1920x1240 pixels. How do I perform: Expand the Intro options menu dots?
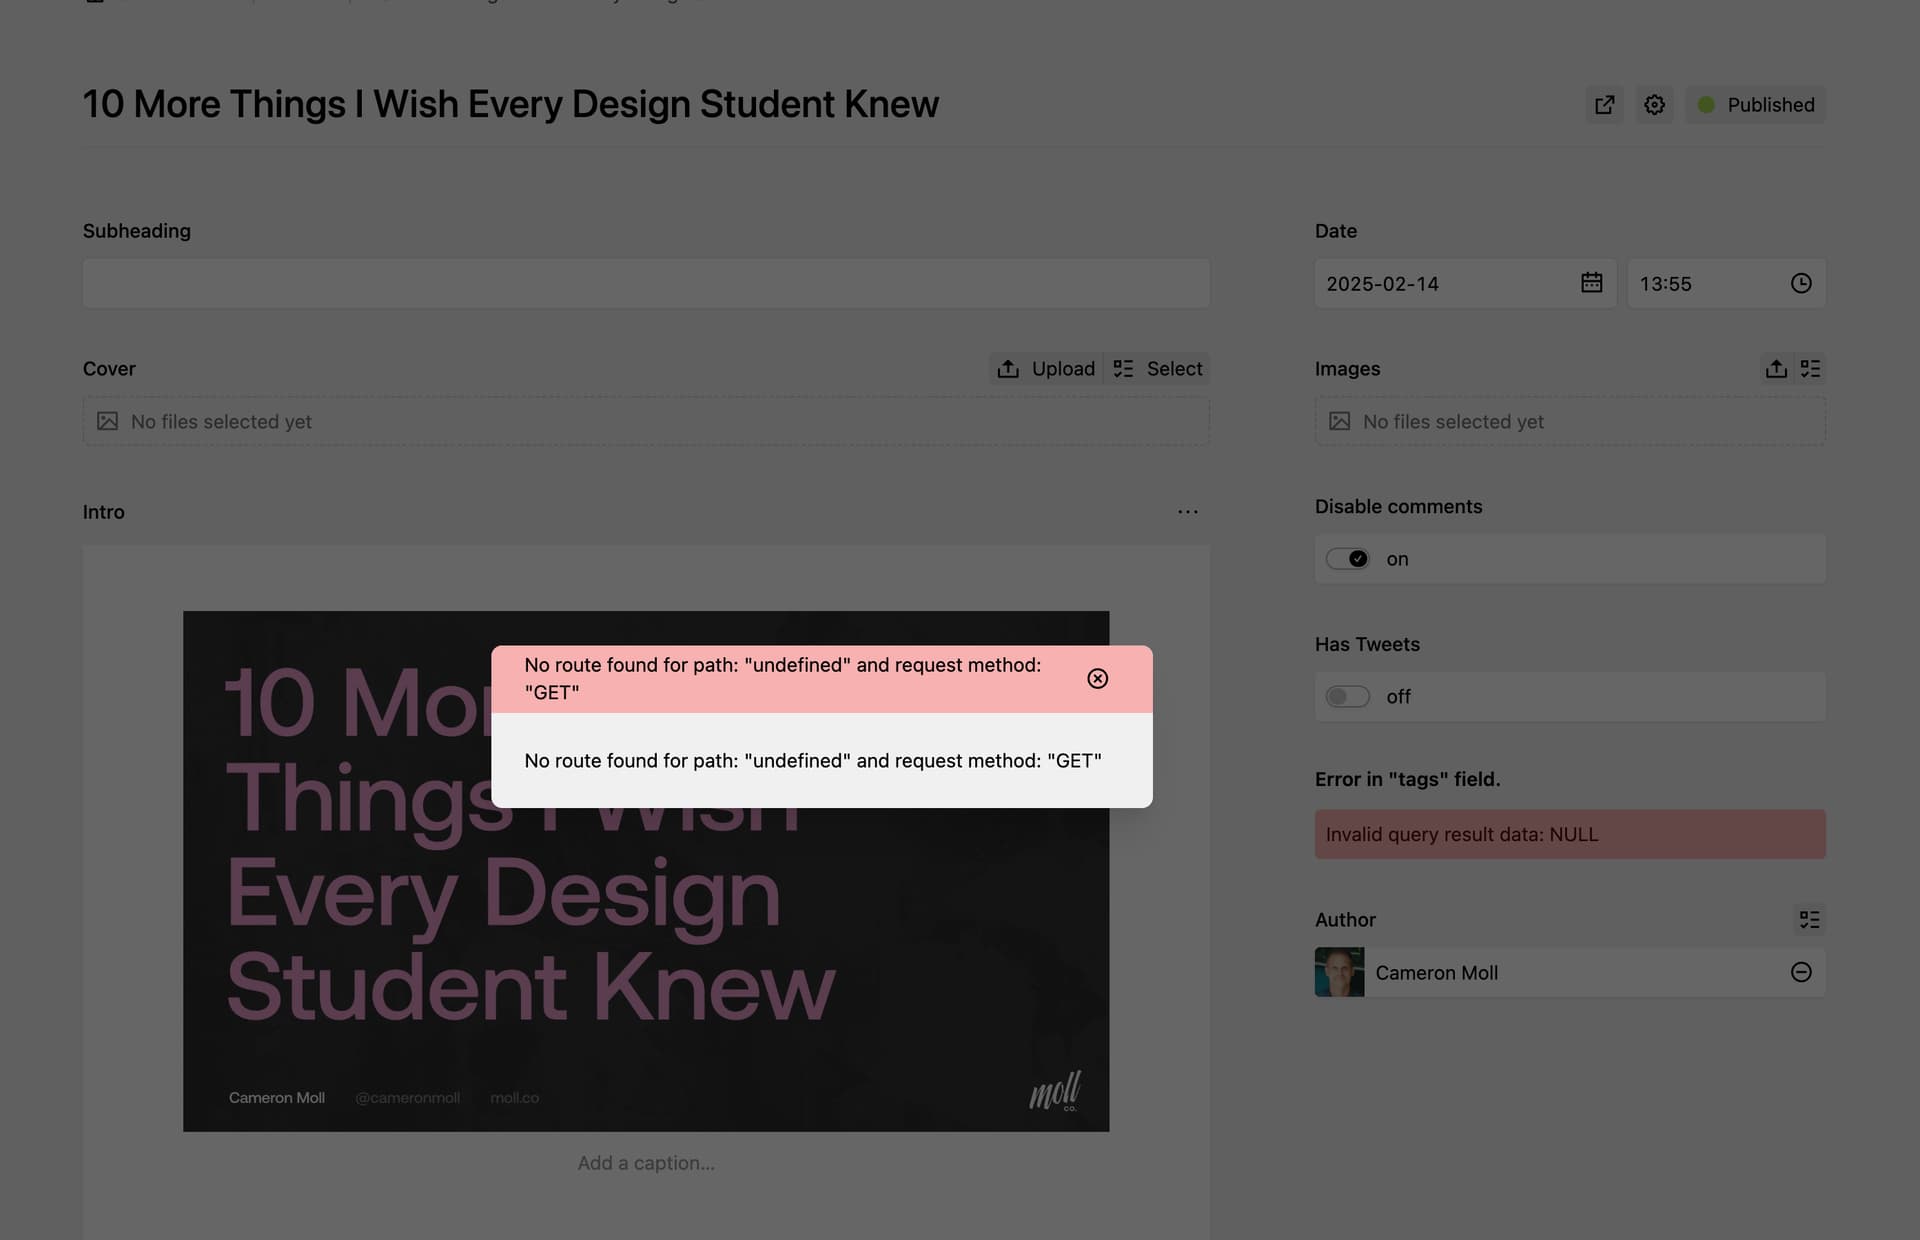pos(1187,512)
